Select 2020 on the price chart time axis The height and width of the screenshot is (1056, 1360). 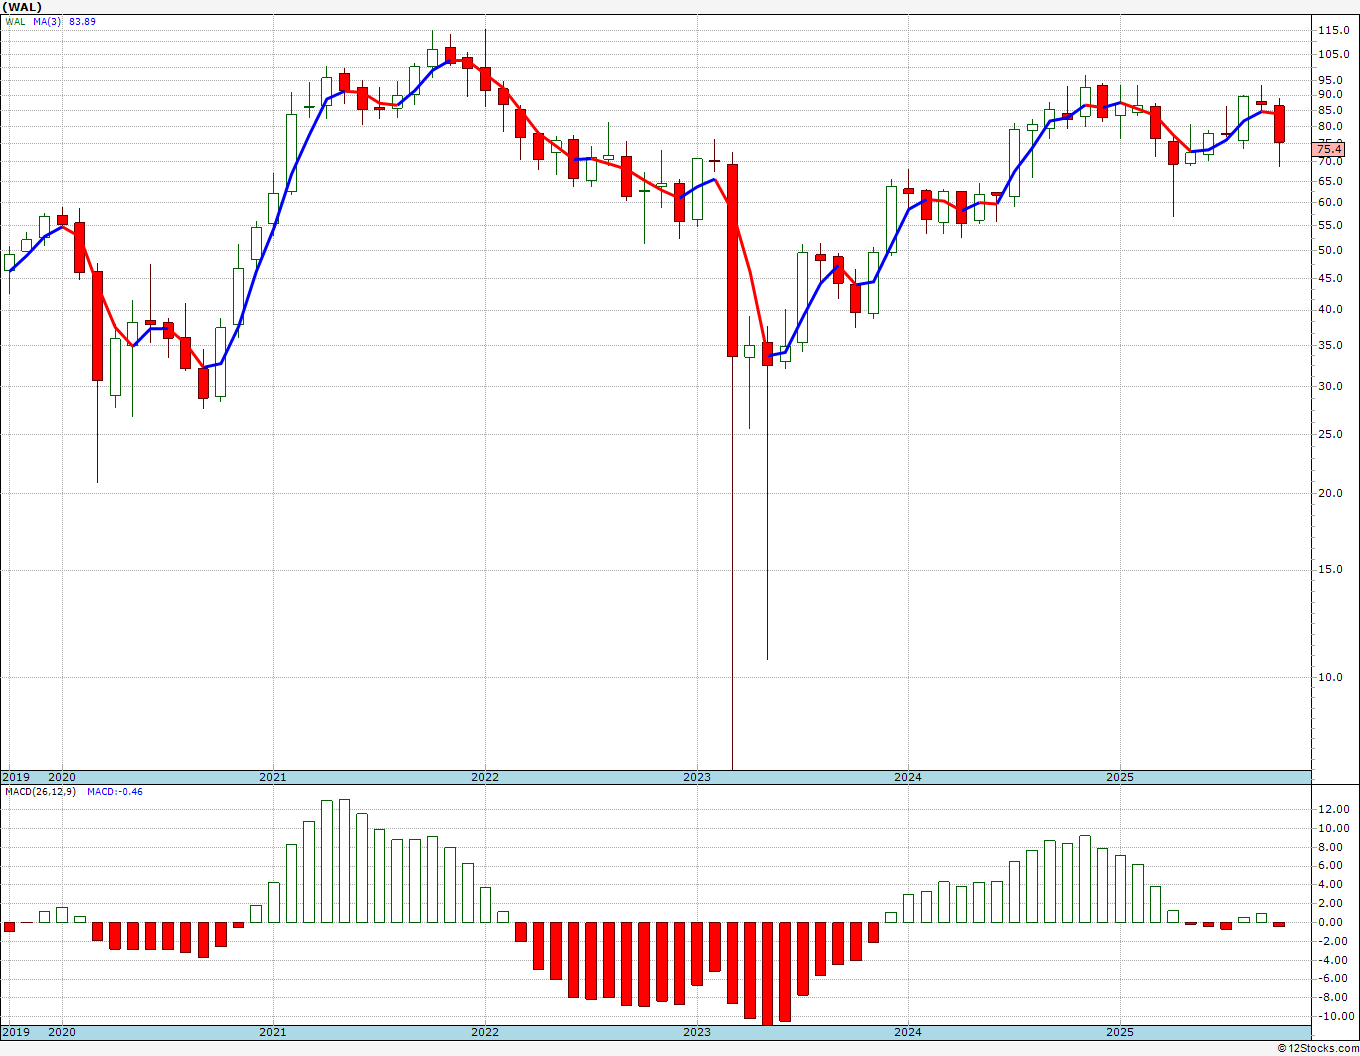62,777
